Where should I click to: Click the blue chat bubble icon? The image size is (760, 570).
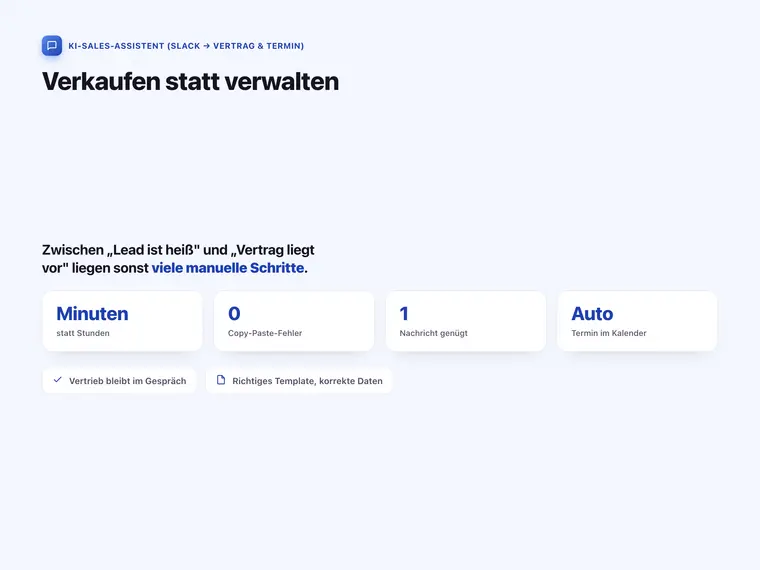(x=52, y=46)
